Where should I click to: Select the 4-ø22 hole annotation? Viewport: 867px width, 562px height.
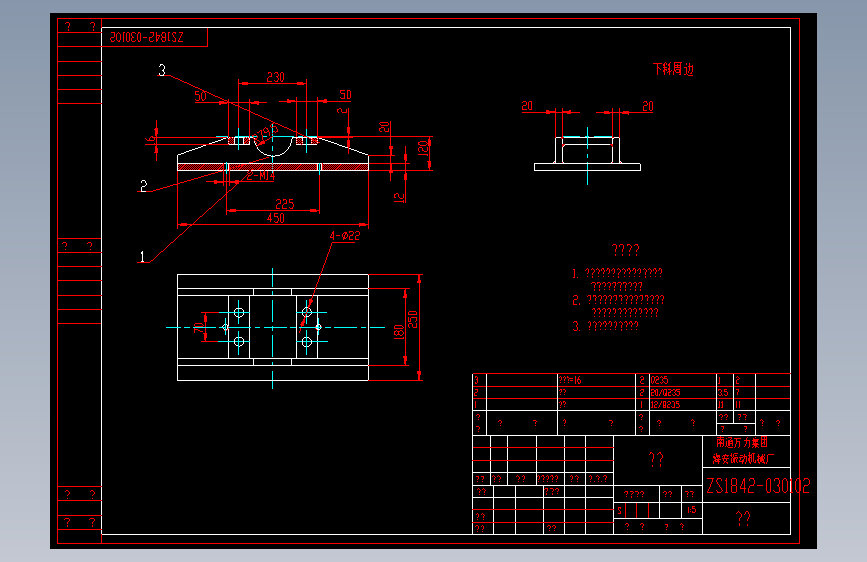345,236
